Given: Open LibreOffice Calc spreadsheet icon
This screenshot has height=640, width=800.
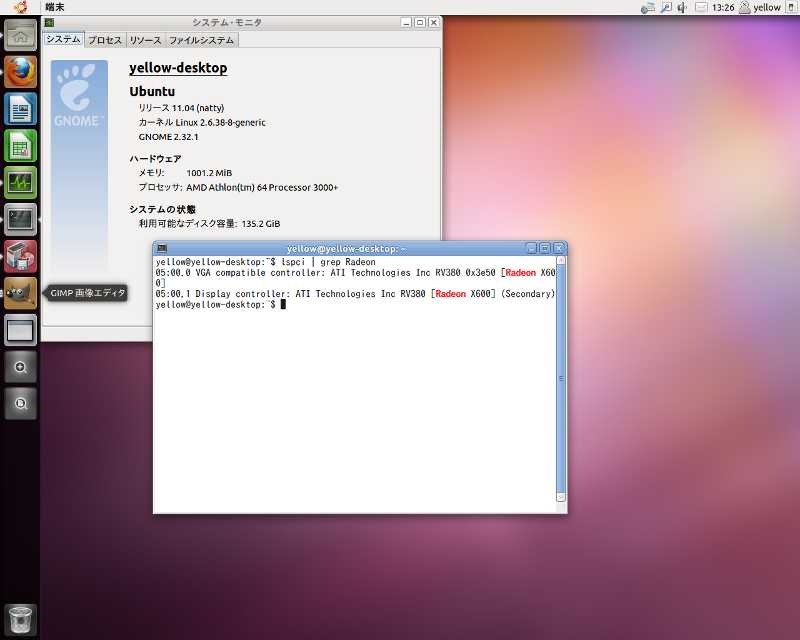Looking at the screenshot, I should click(20, 146).
